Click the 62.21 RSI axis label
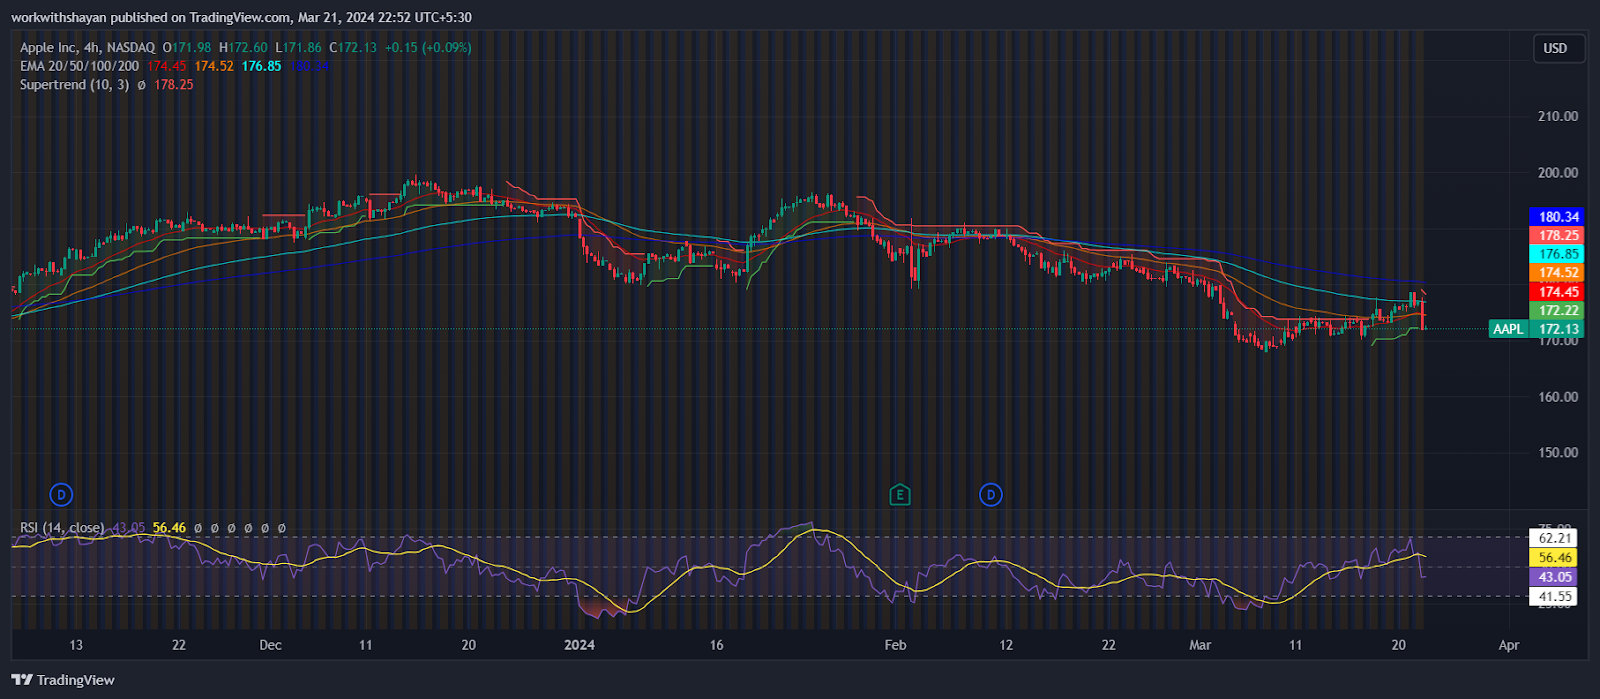The width and height of the screenshot is (1600, 699). click(x=1555, y=538)
